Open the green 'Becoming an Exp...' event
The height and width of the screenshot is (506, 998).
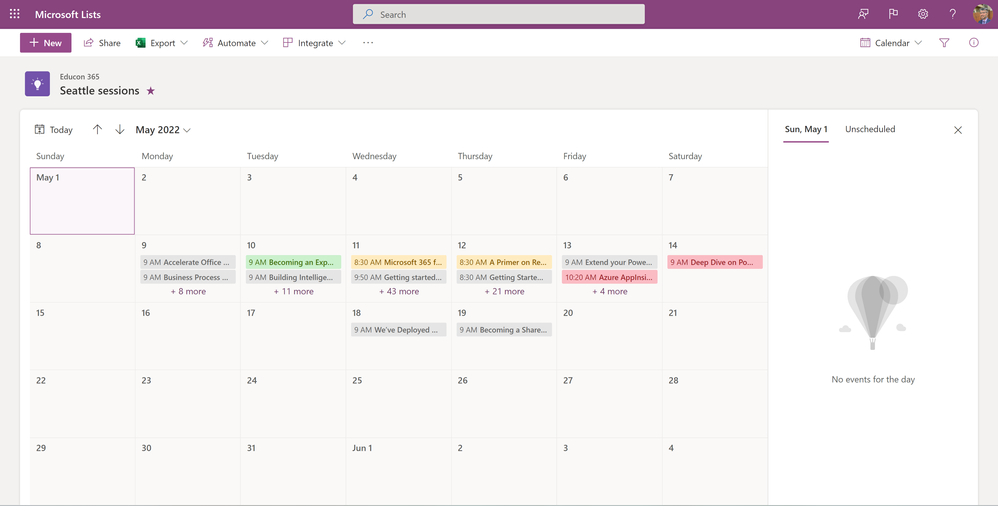(x=293, y=262)
